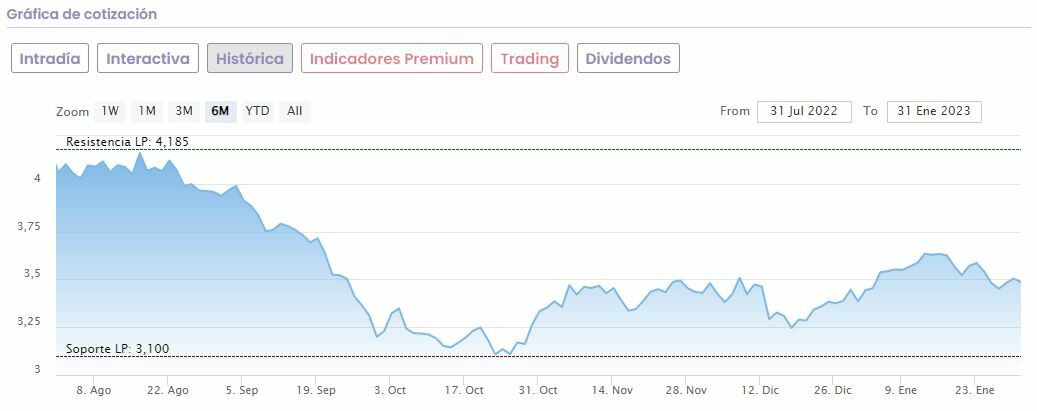Set zoom range to 1M
The height and width of the screenshot is (411, 1037).
pyautogui.click(x=147, y=111)
